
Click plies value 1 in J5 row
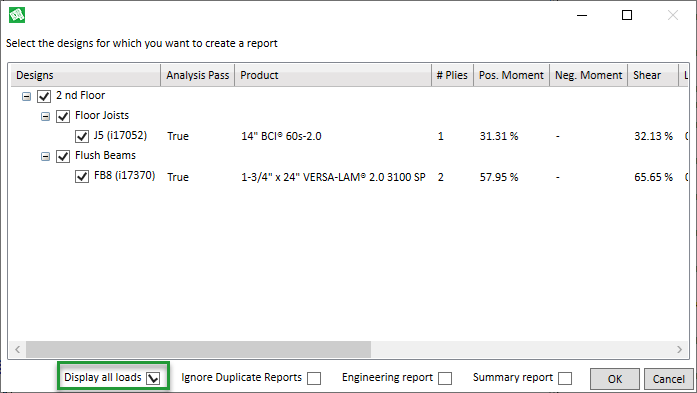pos(441,136)
